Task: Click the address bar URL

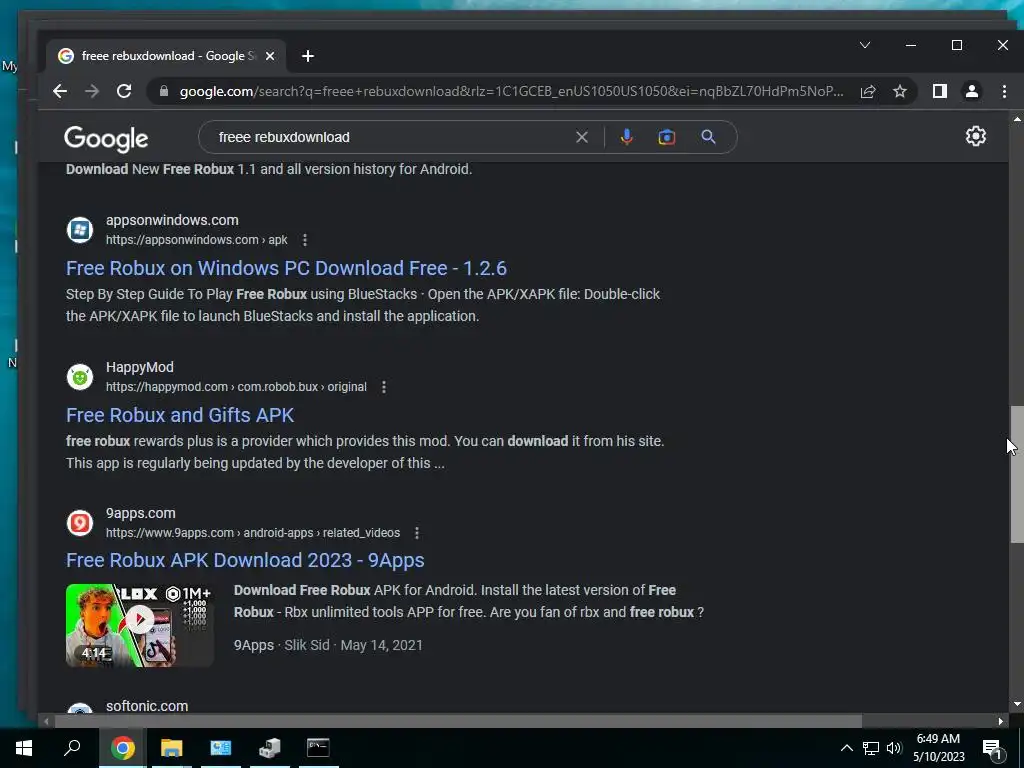Action: pos(511,91)
